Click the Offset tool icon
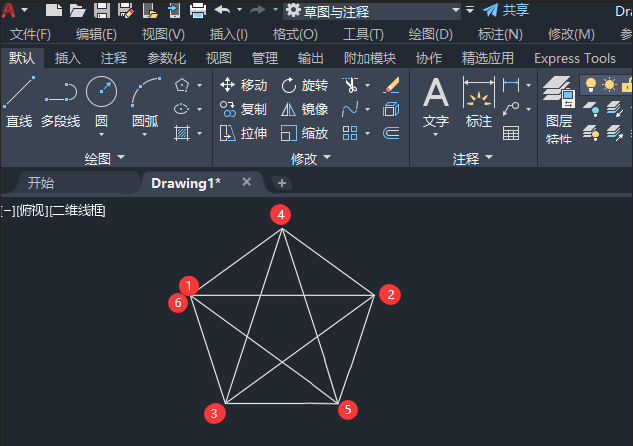 (391, 133)
